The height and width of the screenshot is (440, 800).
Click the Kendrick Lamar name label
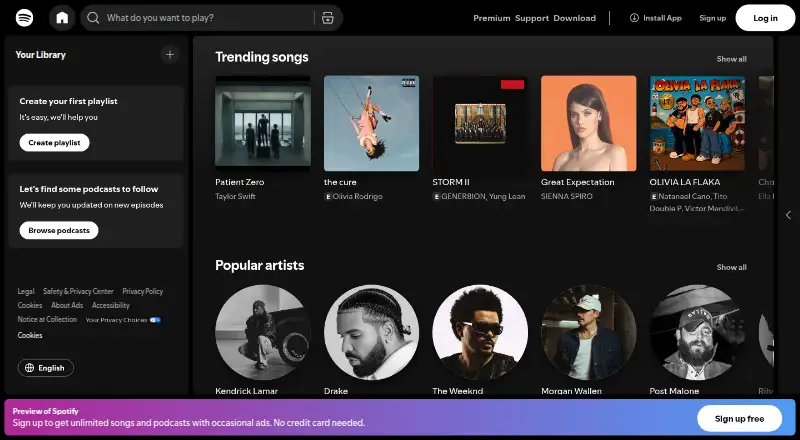point(246,391)
